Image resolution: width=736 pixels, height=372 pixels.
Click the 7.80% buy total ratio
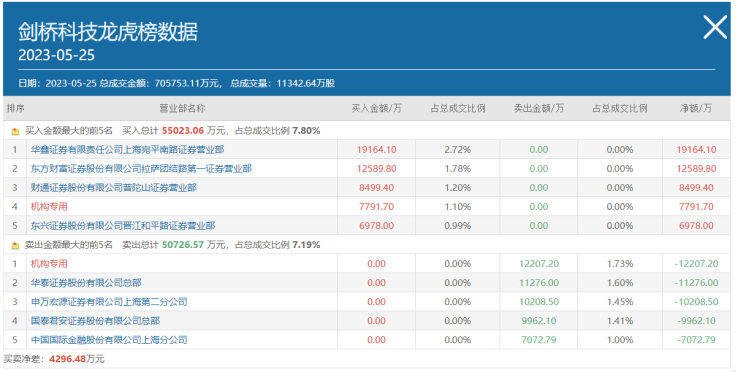(306, 131)
